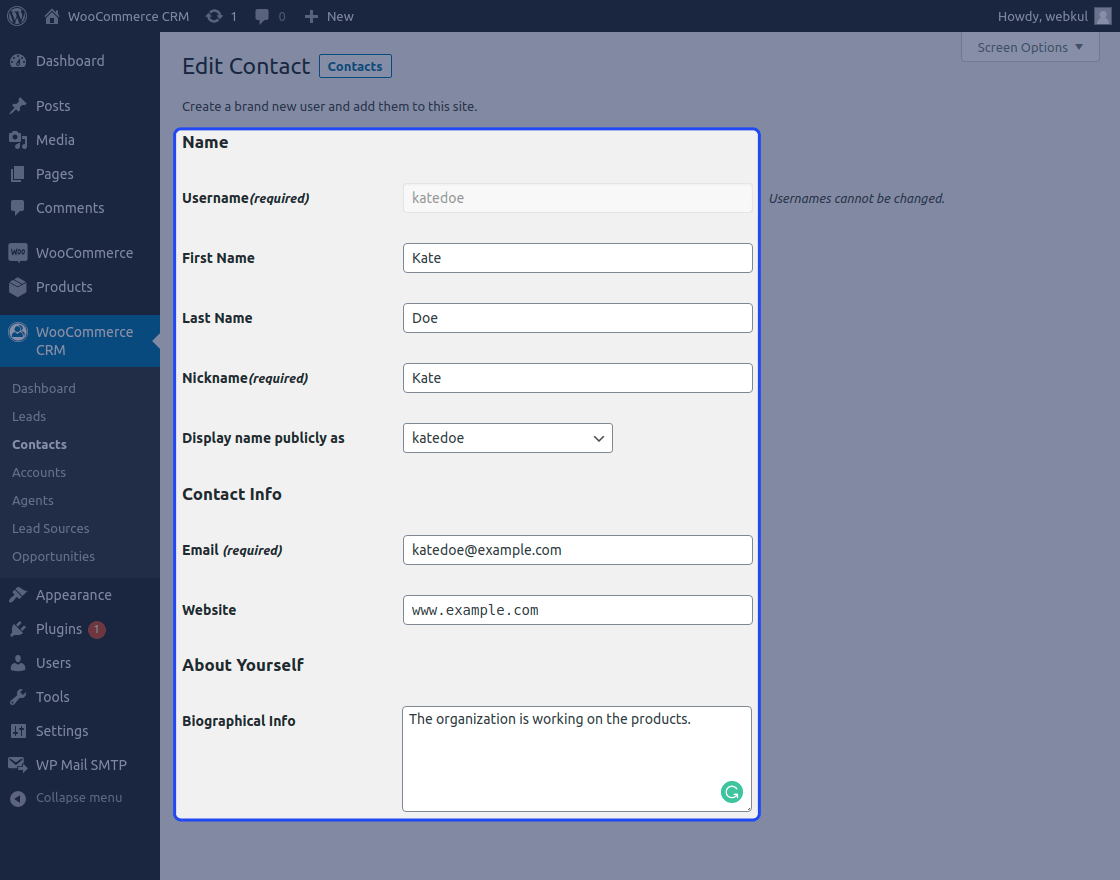Click the Edit Contact page heading

246,66
